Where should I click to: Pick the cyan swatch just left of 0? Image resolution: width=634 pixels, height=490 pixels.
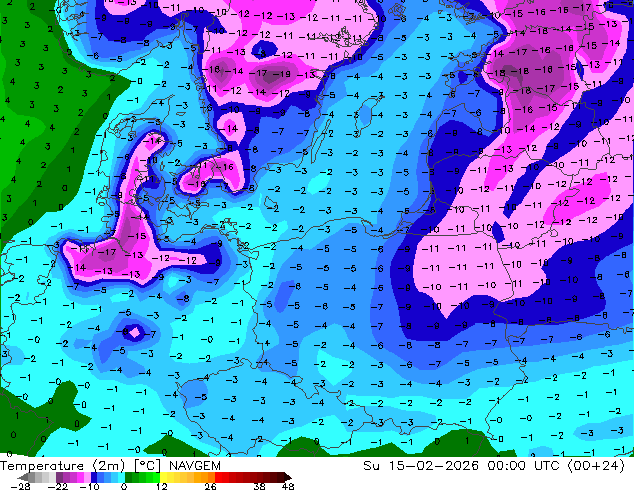(x=121, y=477)
